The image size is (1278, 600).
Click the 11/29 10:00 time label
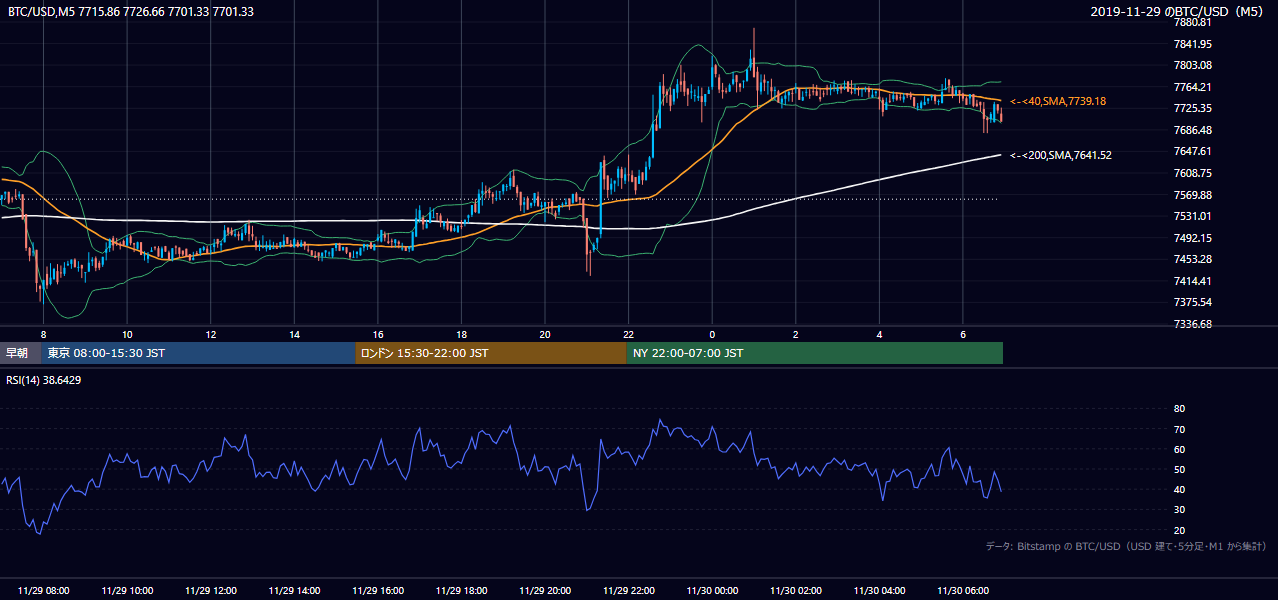pos(127,590)
